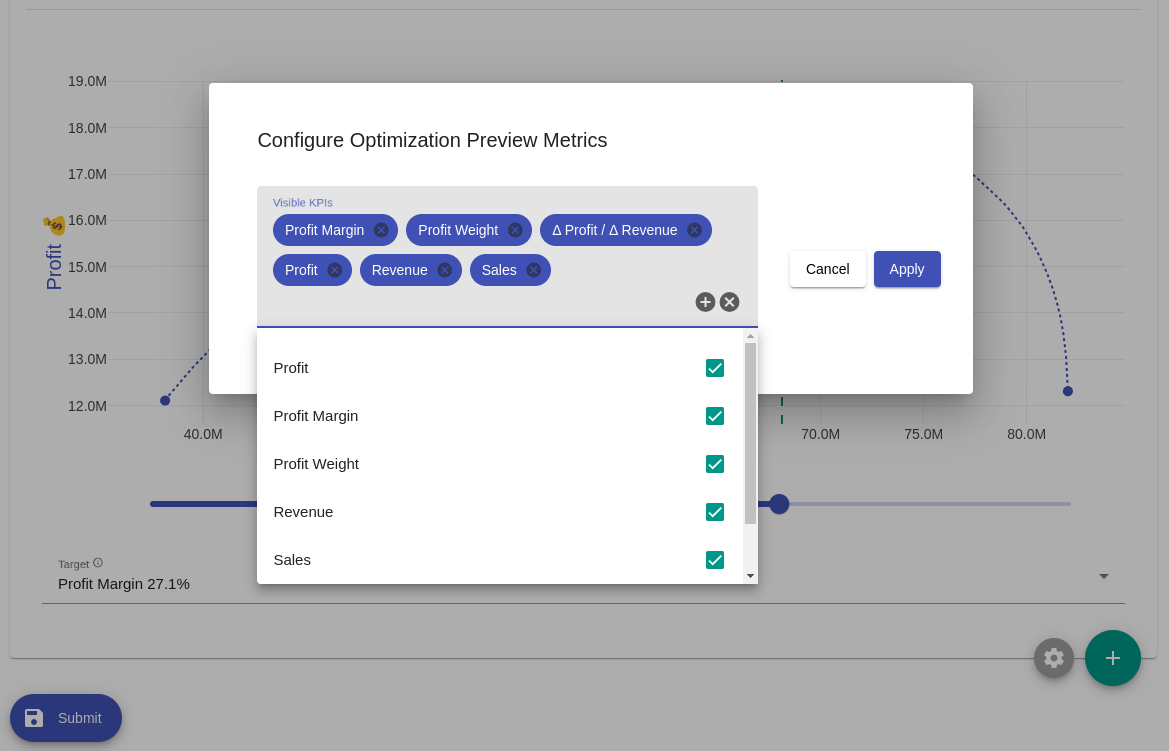
Task: Click the chart's right endpoint dot
Action: tap(1068, 391)
